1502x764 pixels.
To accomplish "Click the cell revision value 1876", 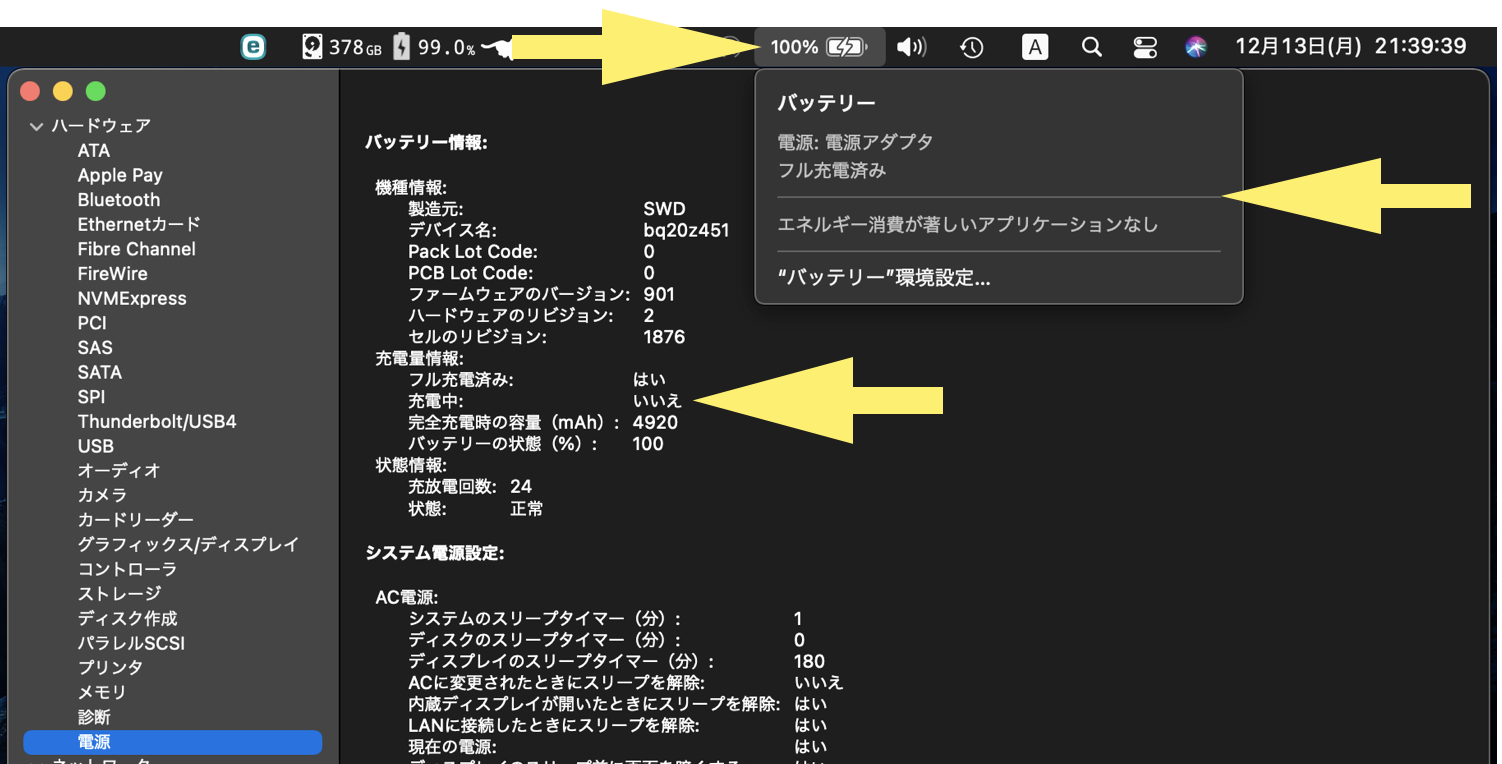I will [x=664, y=337].
